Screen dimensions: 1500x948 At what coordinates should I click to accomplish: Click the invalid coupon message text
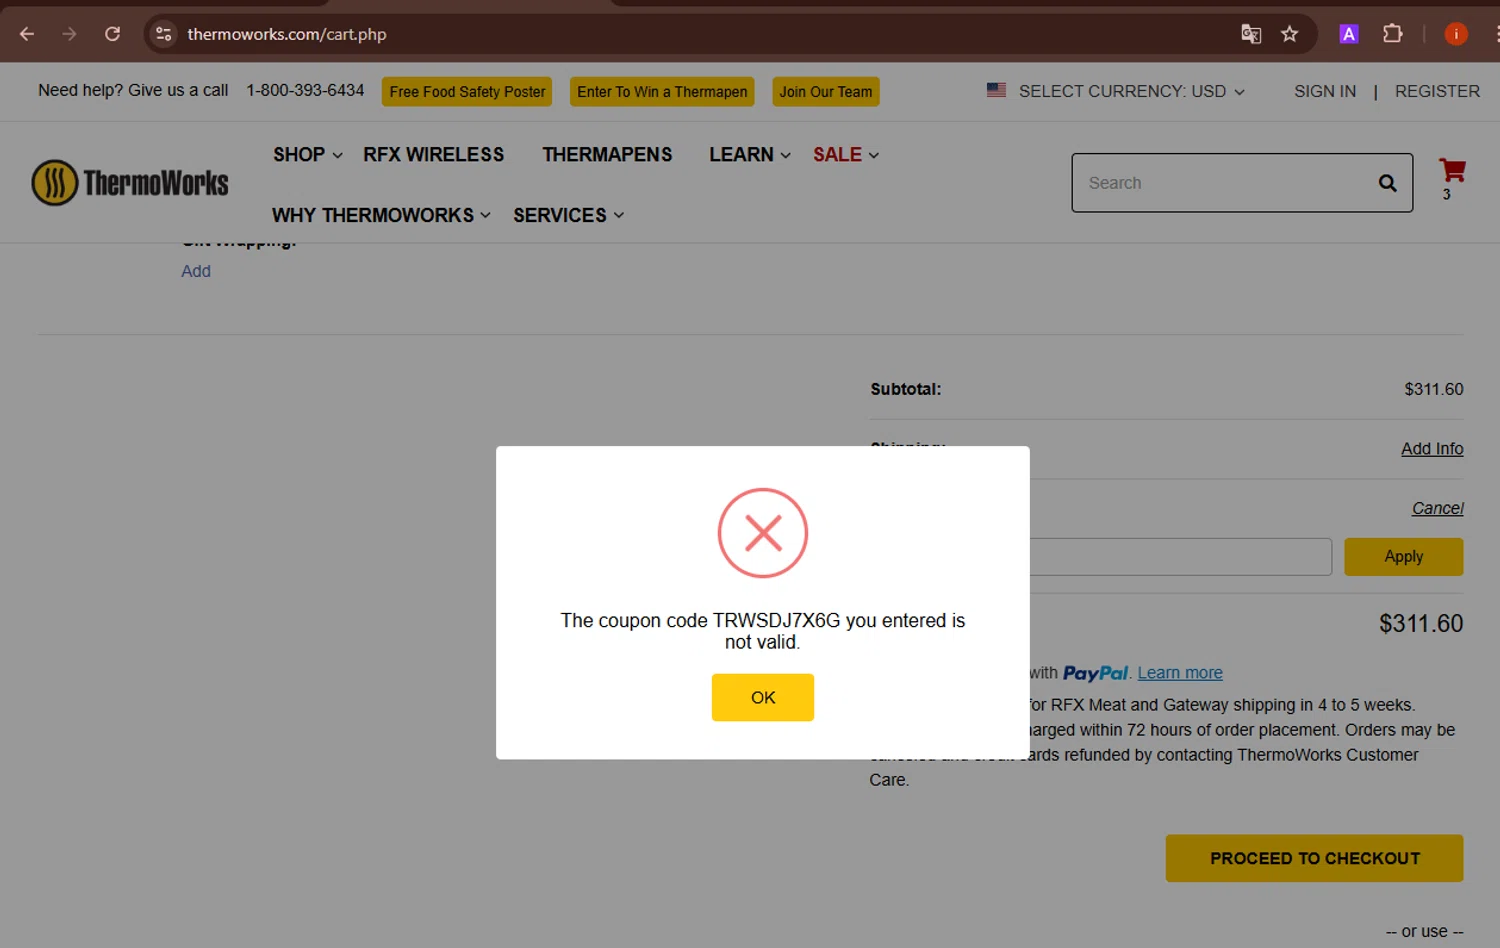pyautogui.click(x=763, y=631)
